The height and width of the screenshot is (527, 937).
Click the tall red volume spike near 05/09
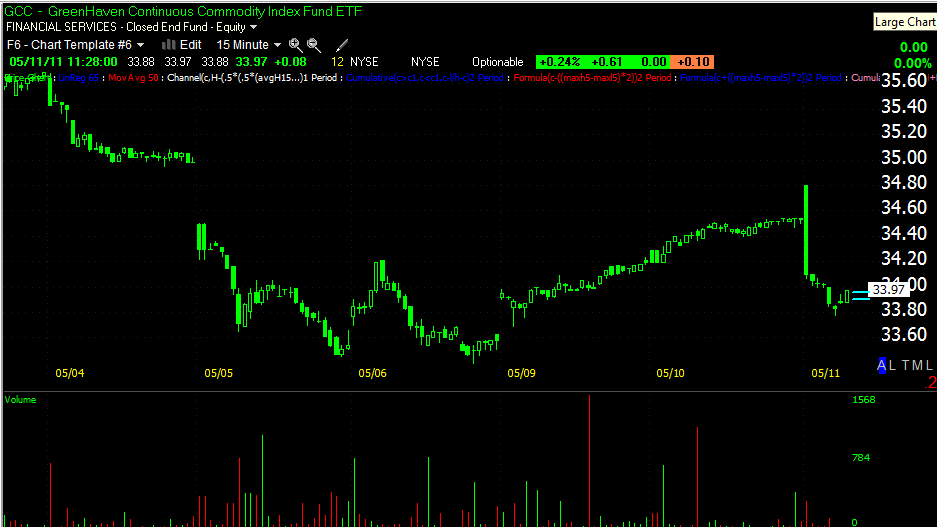[589, 460]
